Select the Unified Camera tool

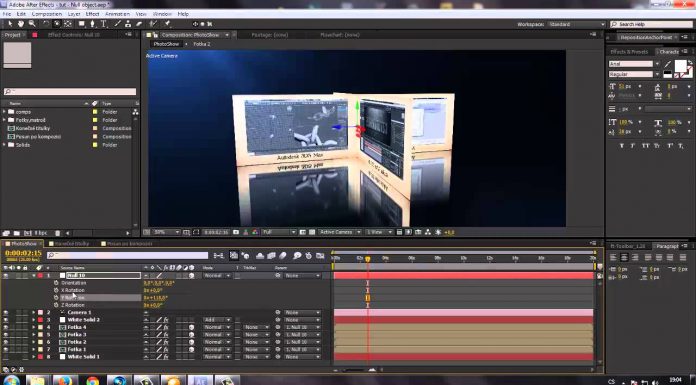tap(57, 24)
